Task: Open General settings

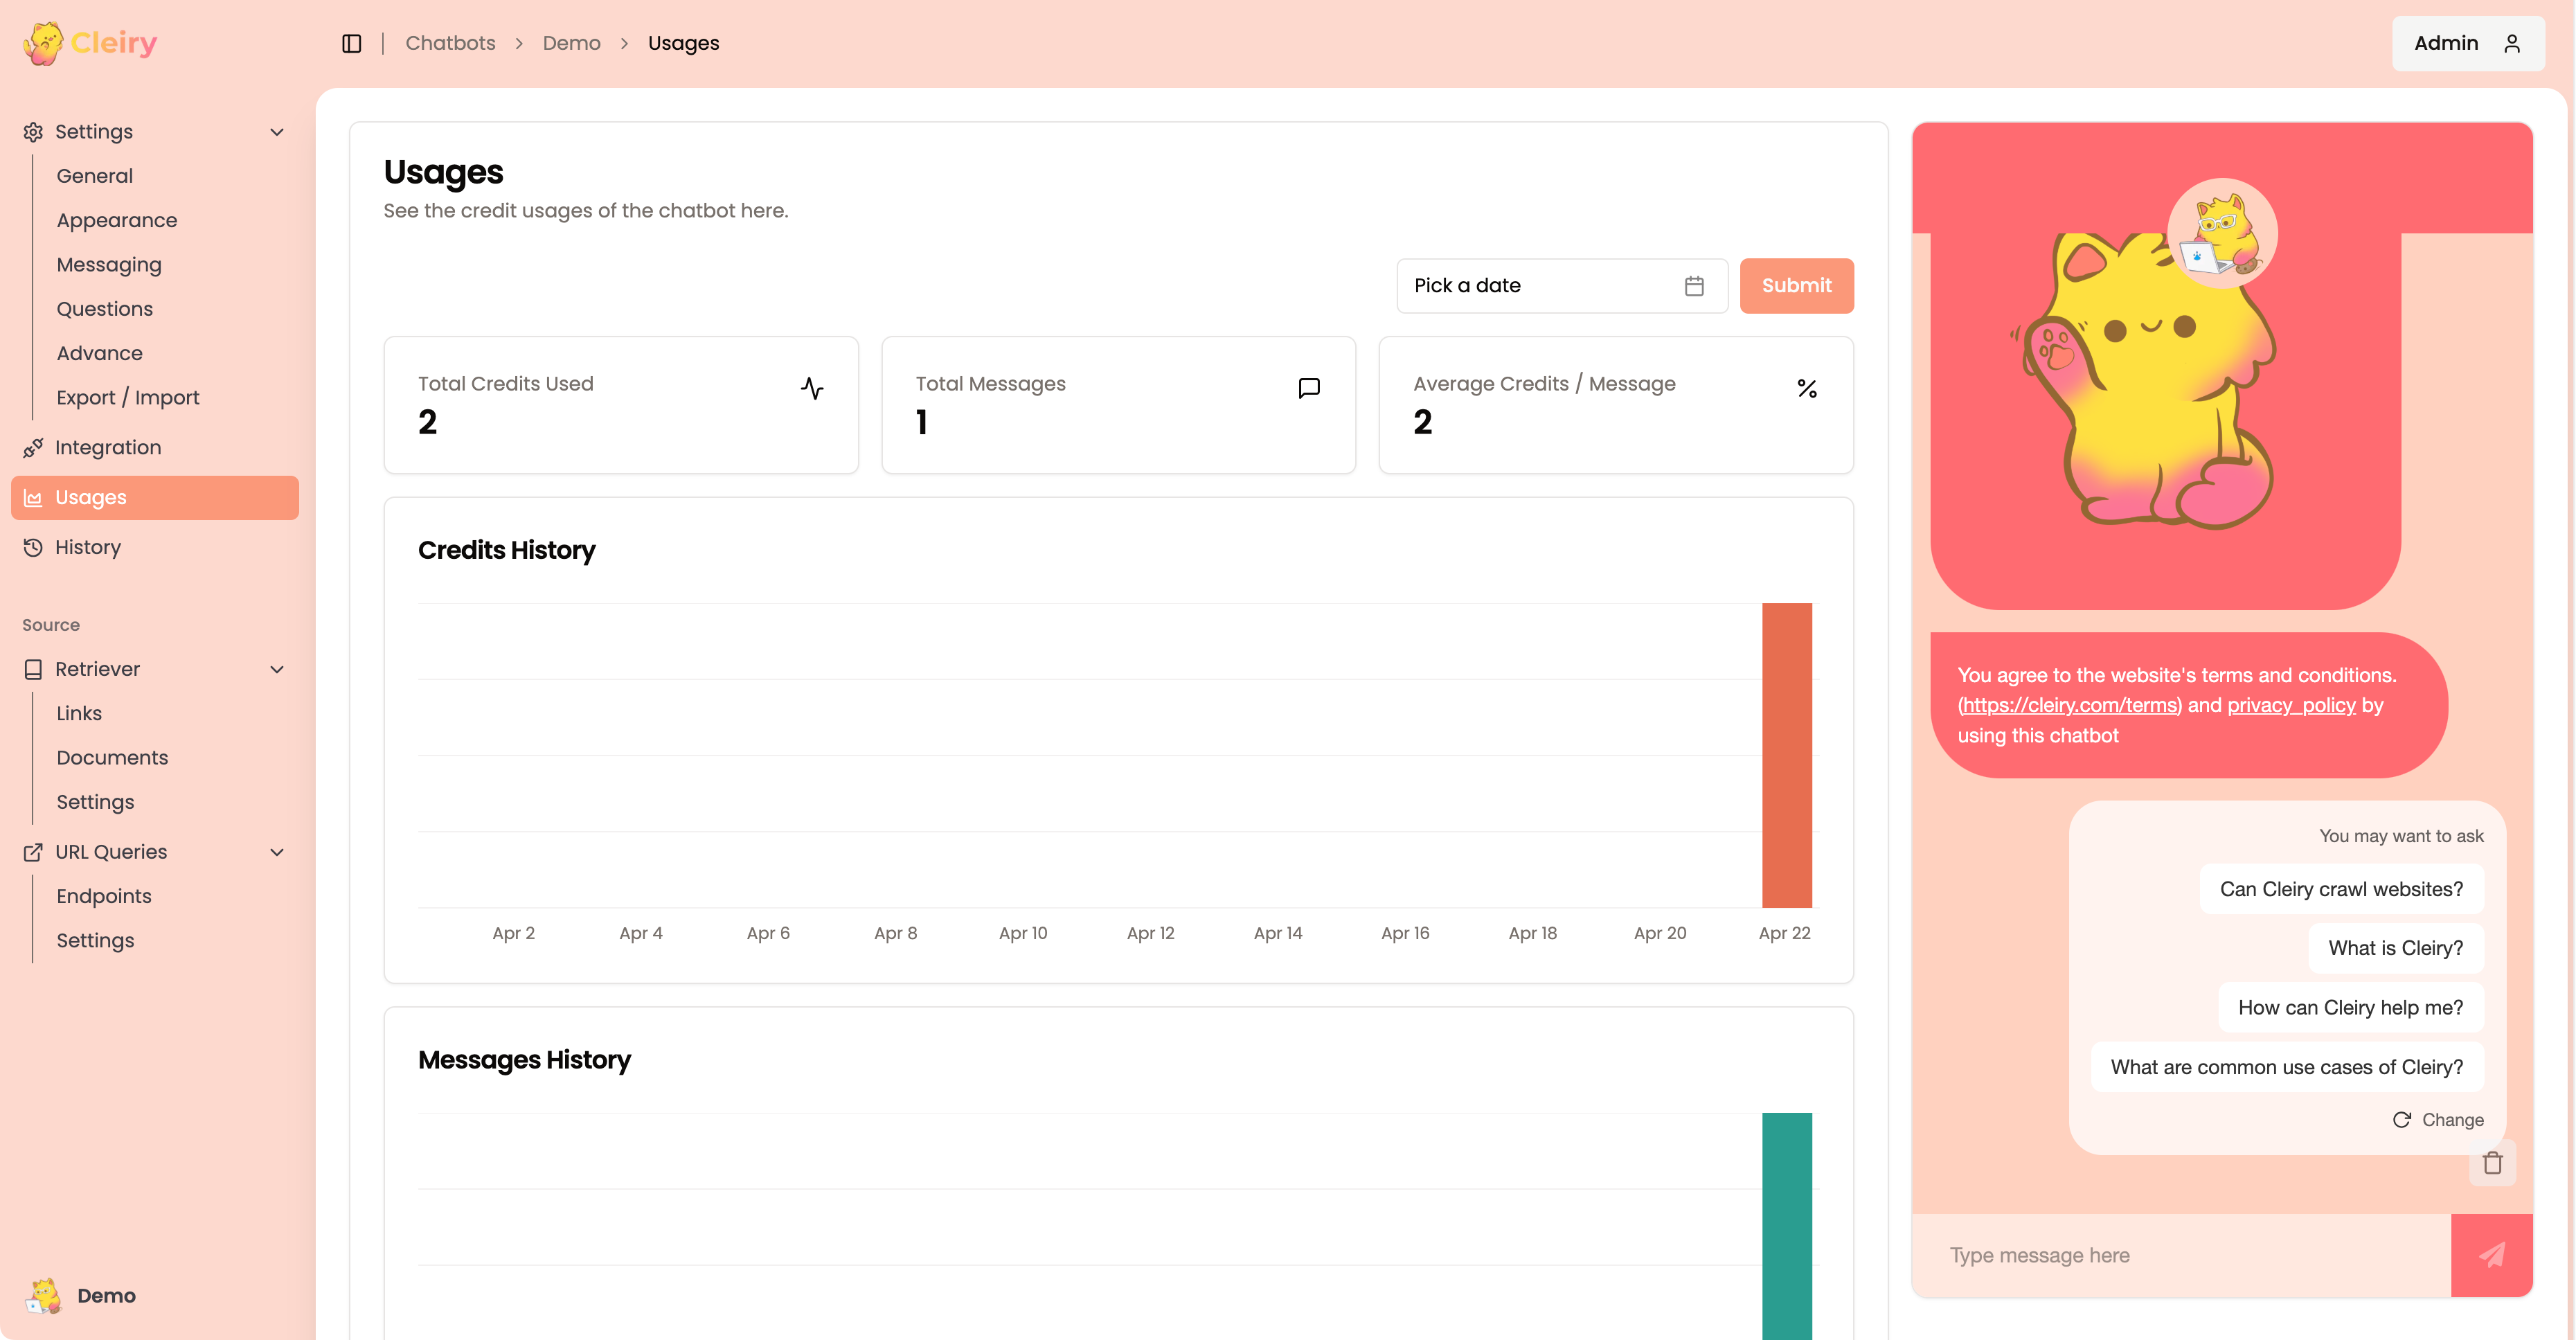Action: pos(95,176)
